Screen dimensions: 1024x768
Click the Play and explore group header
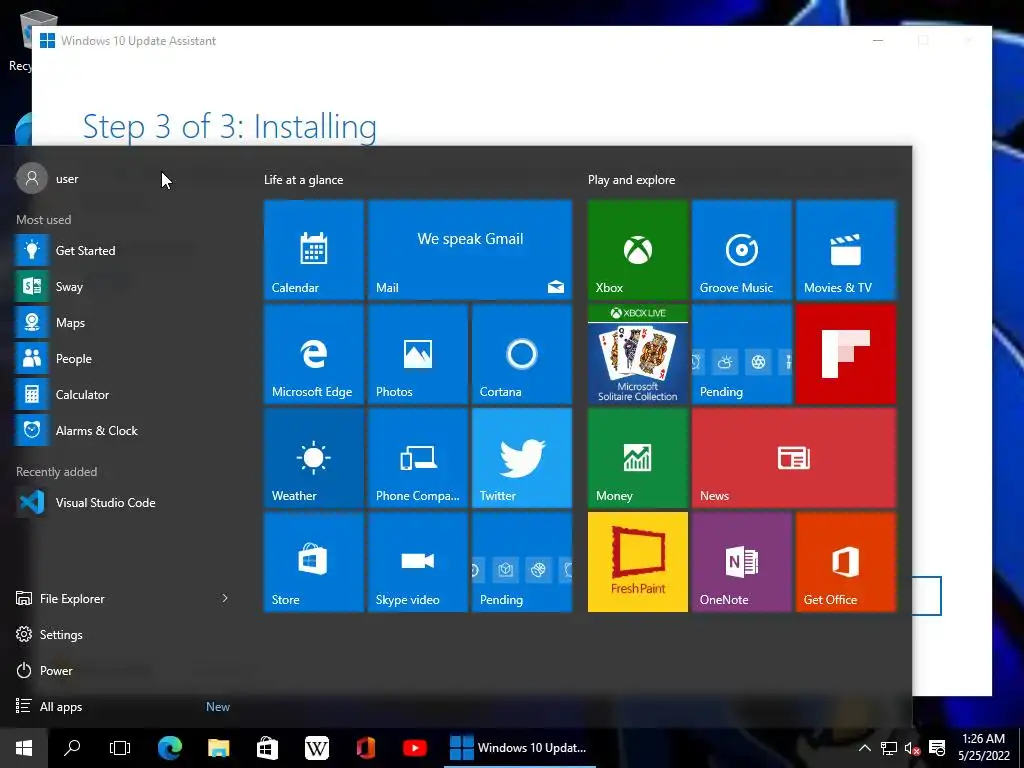632,180
